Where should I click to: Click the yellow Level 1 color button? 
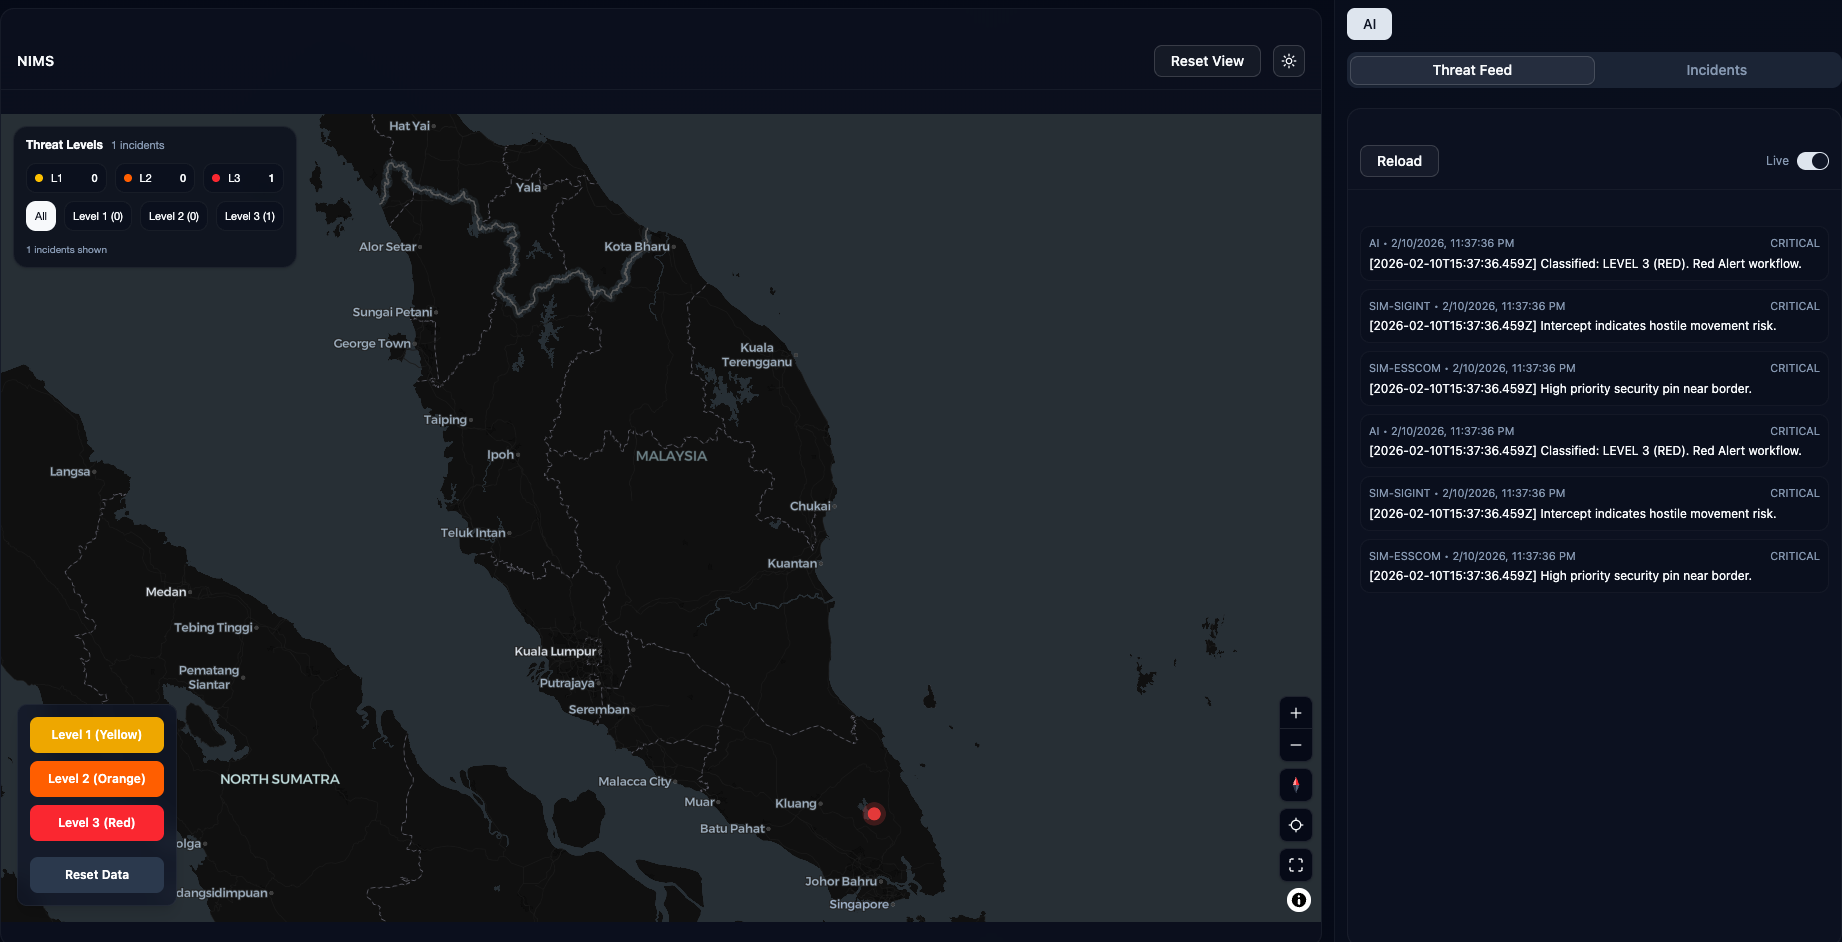pos(96,734)
